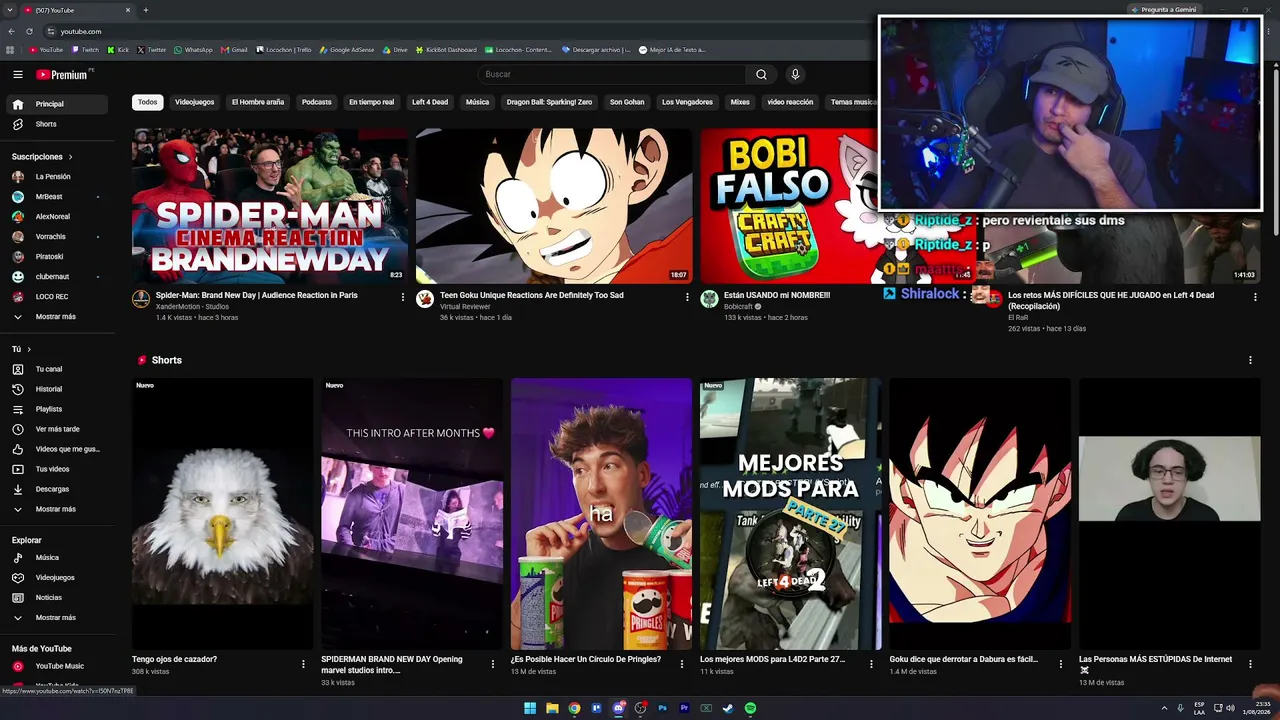The width and height of the screenshot is (1280, 720).
Task: Select the 'El Hombre araña' filter chip
Action: 258,102
